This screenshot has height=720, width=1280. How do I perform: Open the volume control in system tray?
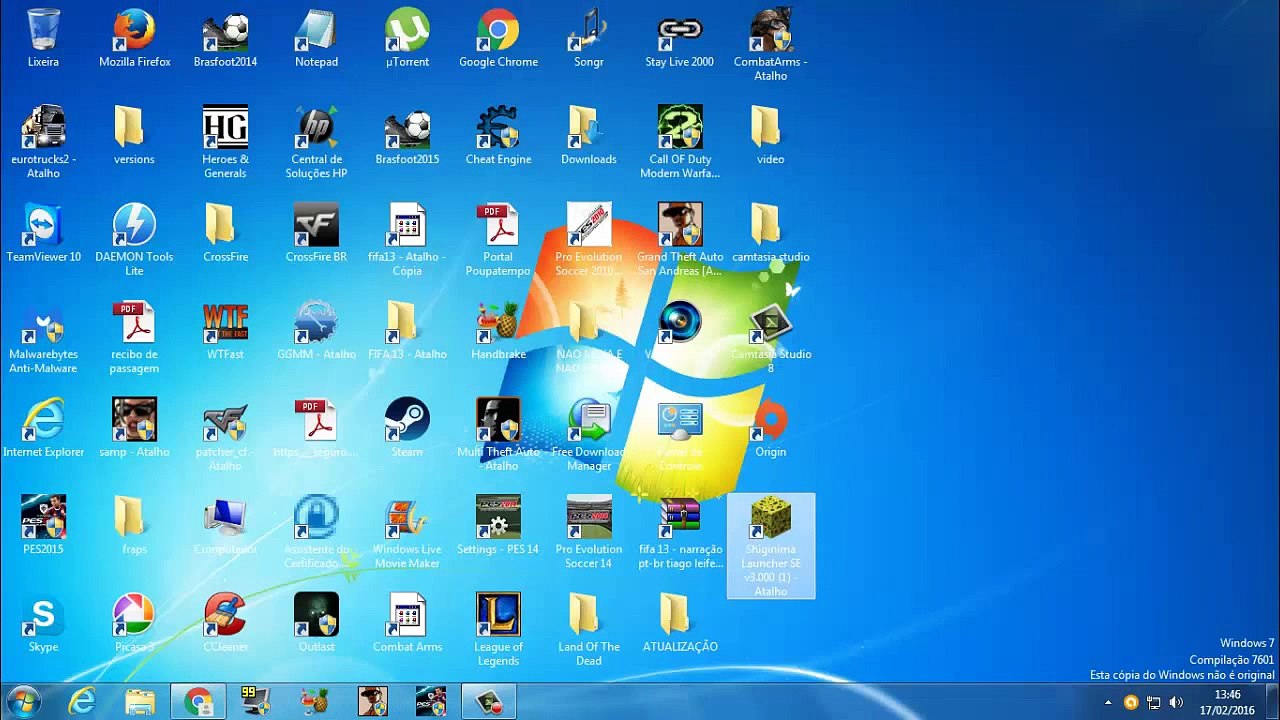coord(1176,702)
